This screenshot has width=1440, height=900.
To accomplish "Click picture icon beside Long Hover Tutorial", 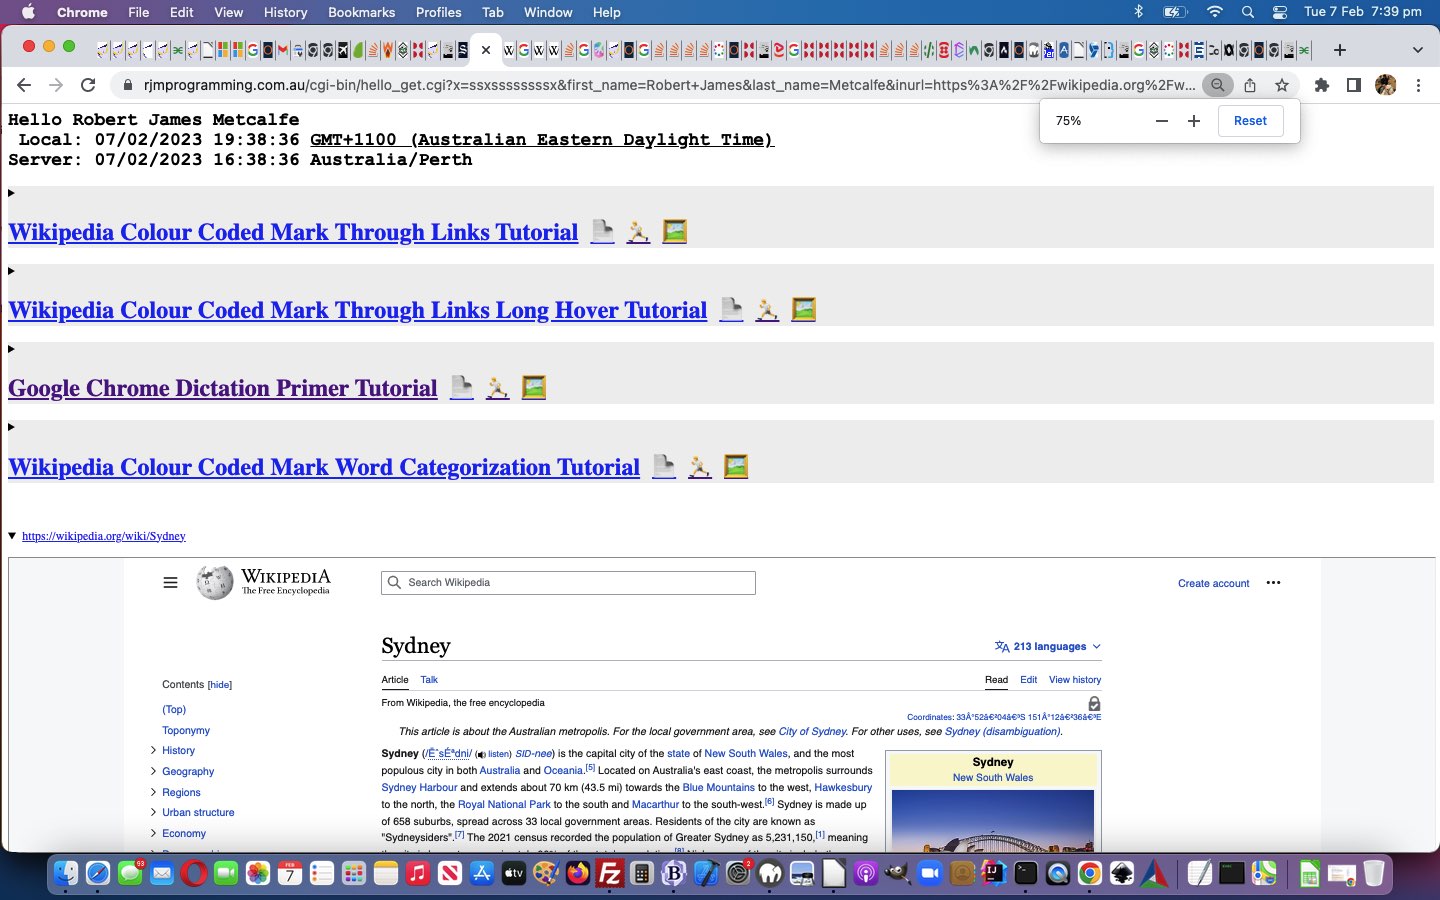I will coord(804,309).
